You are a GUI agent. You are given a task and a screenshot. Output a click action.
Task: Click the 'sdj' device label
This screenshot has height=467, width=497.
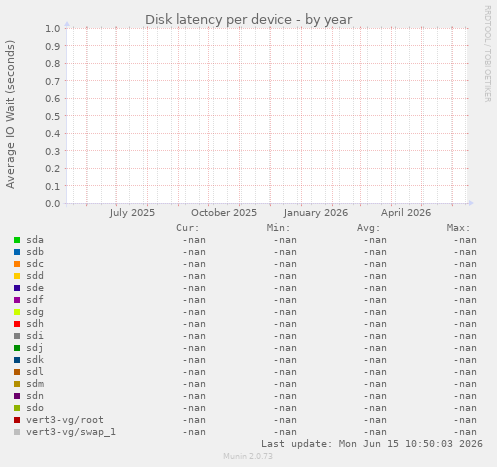[x=35, y=348]
